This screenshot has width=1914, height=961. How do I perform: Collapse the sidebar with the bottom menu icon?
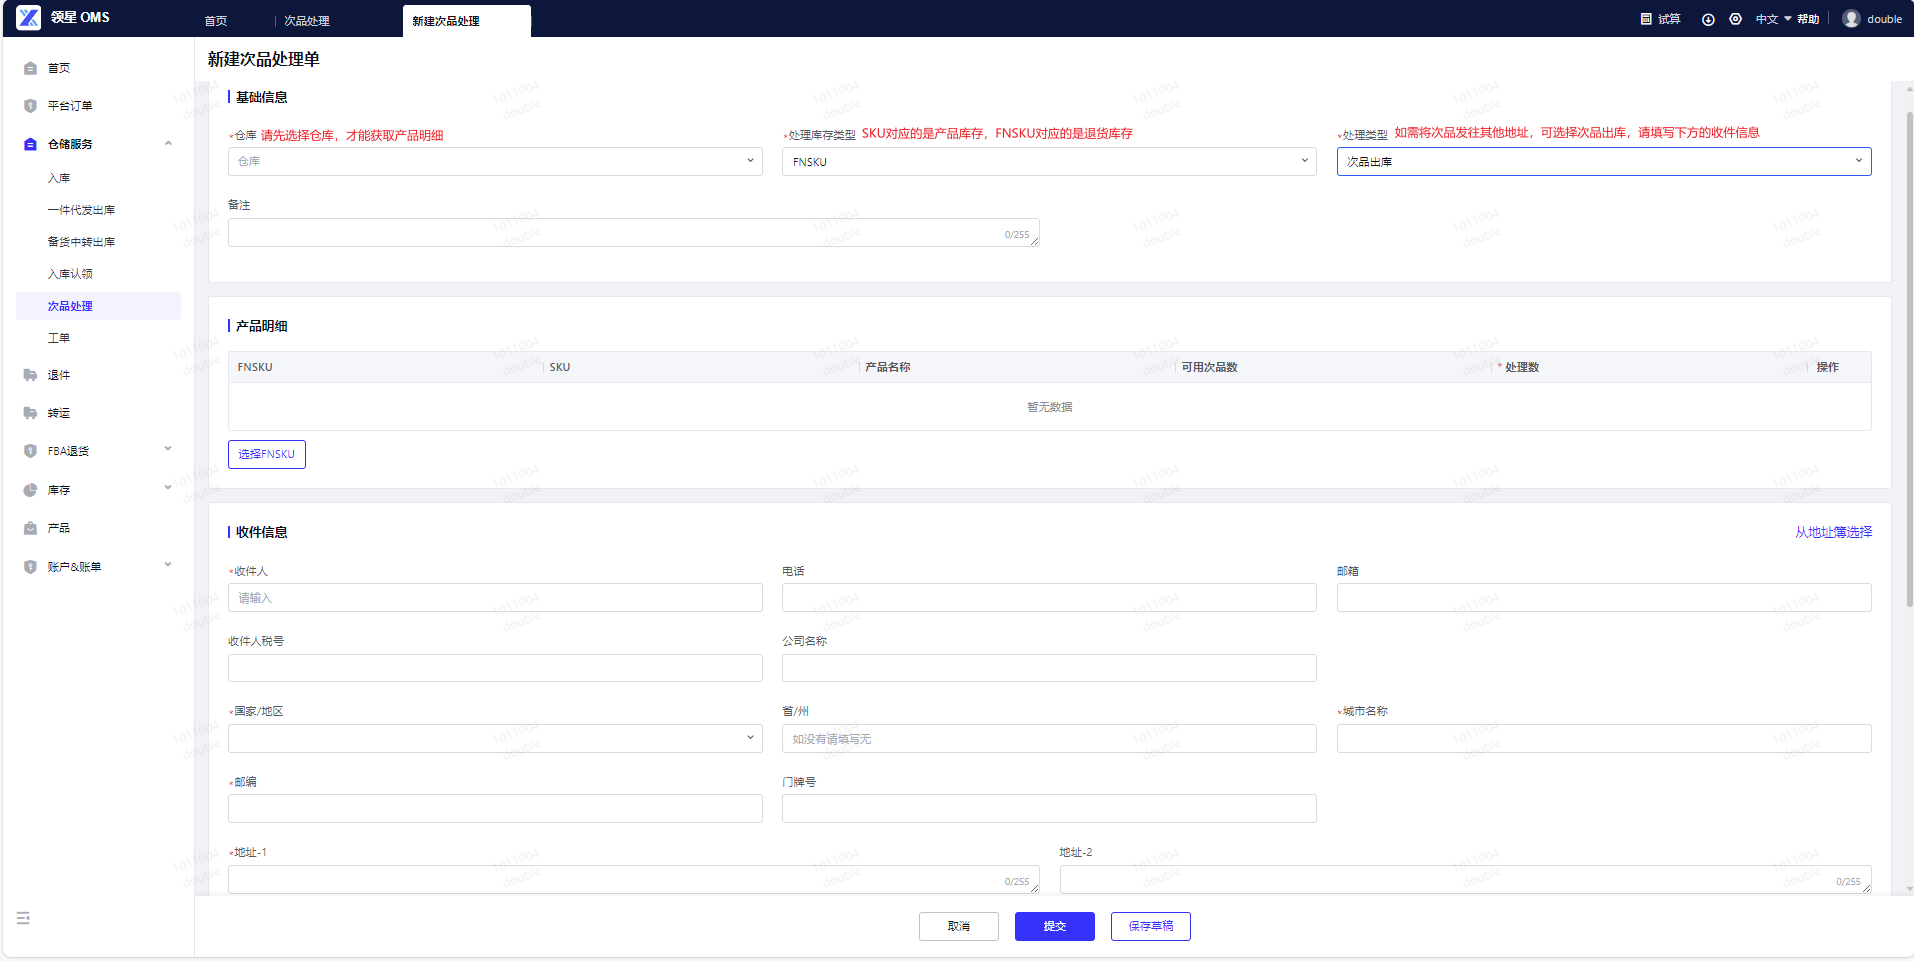coord(23,918)
